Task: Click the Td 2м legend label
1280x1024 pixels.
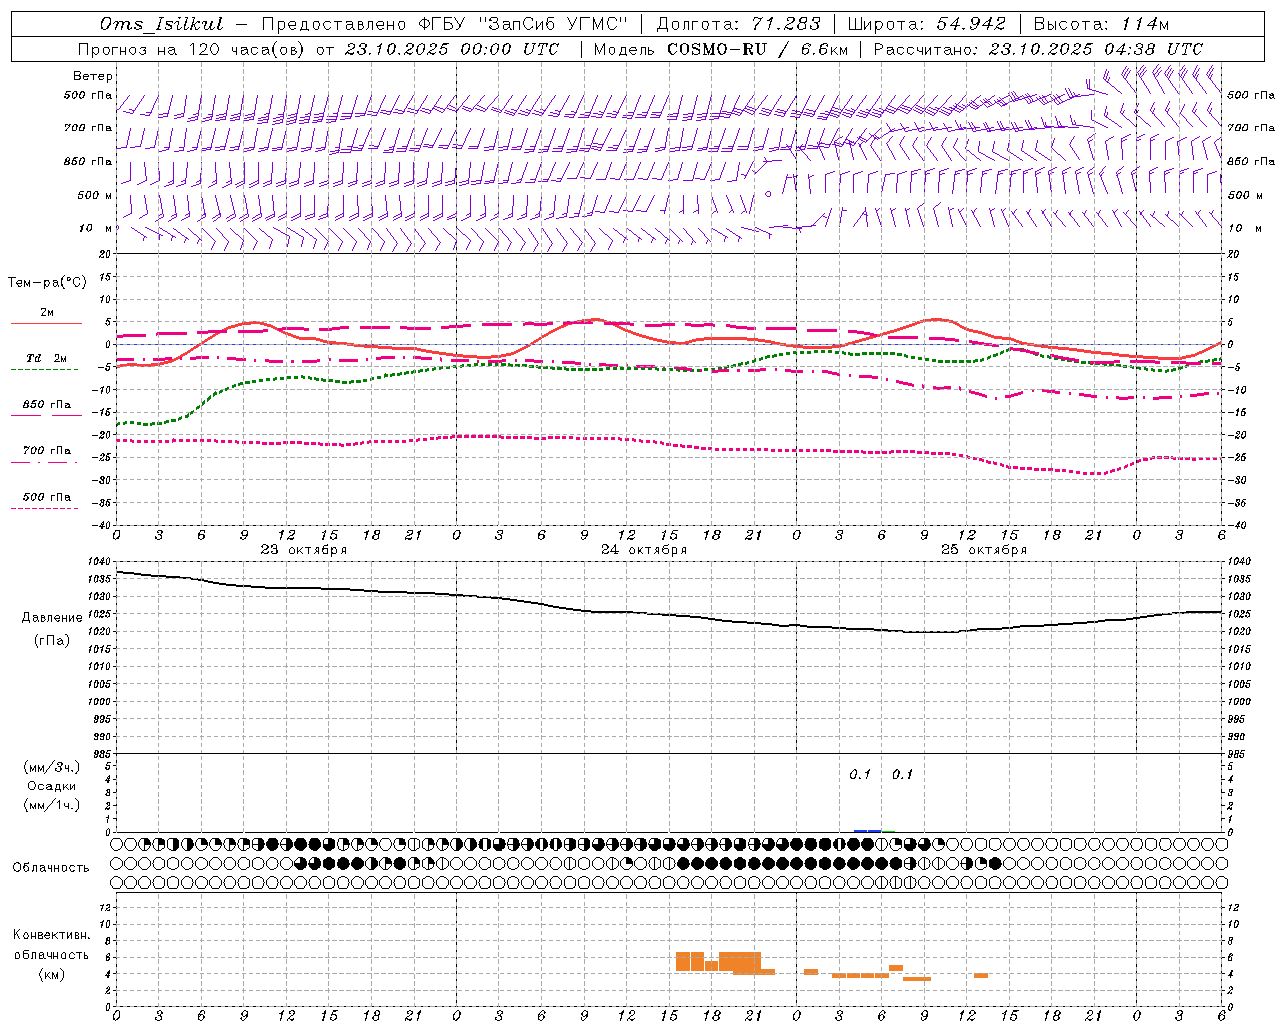Action: 47,358
